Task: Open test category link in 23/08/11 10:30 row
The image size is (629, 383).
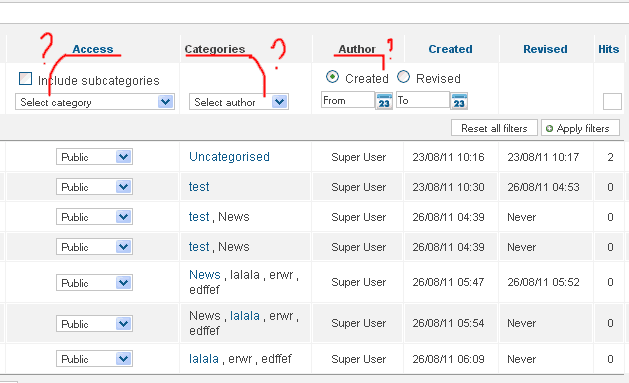Action: click(199, 187)
